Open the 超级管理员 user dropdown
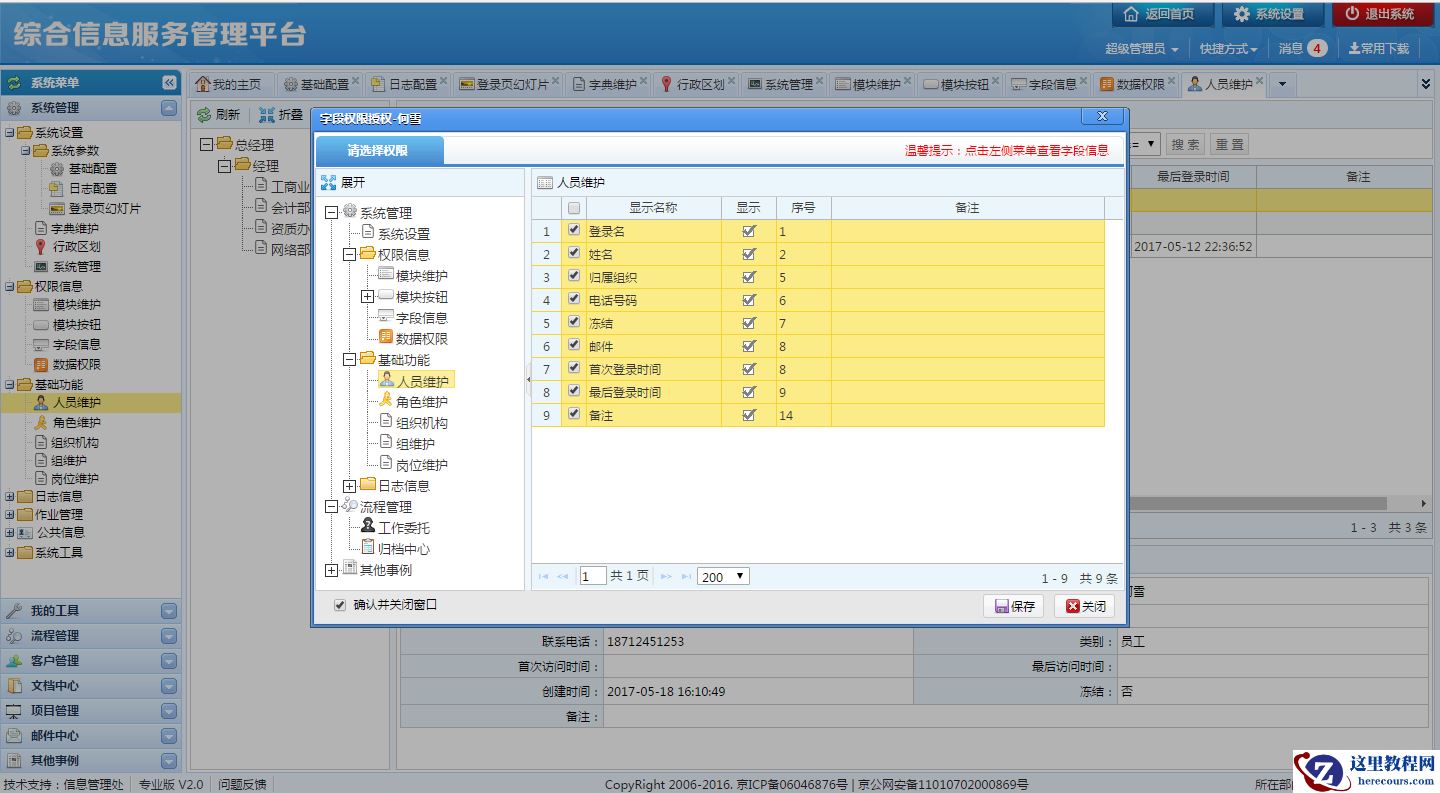The width and height of the screenshot is (1440, 793). pyautogui.click(x=1141, y=48)
